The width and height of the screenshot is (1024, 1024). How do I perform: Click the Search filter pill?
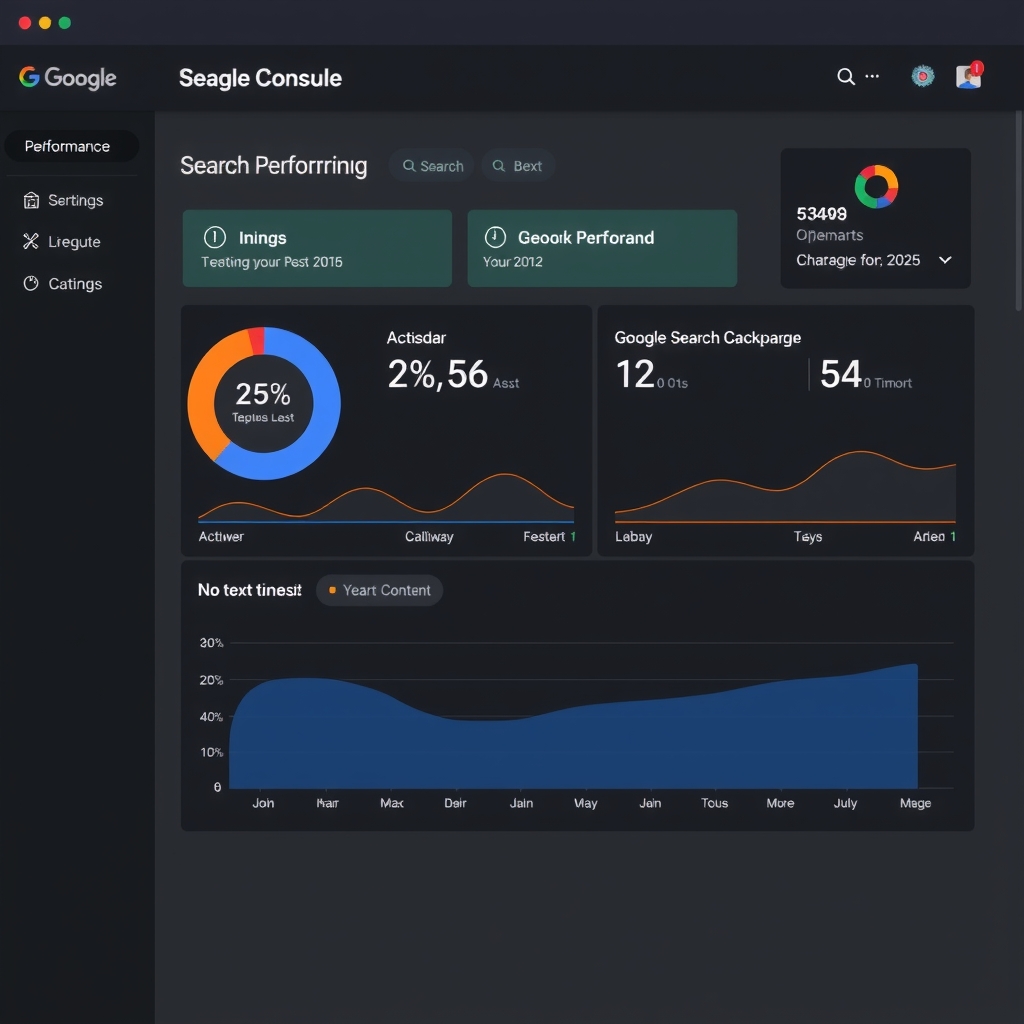click(432, 166)
